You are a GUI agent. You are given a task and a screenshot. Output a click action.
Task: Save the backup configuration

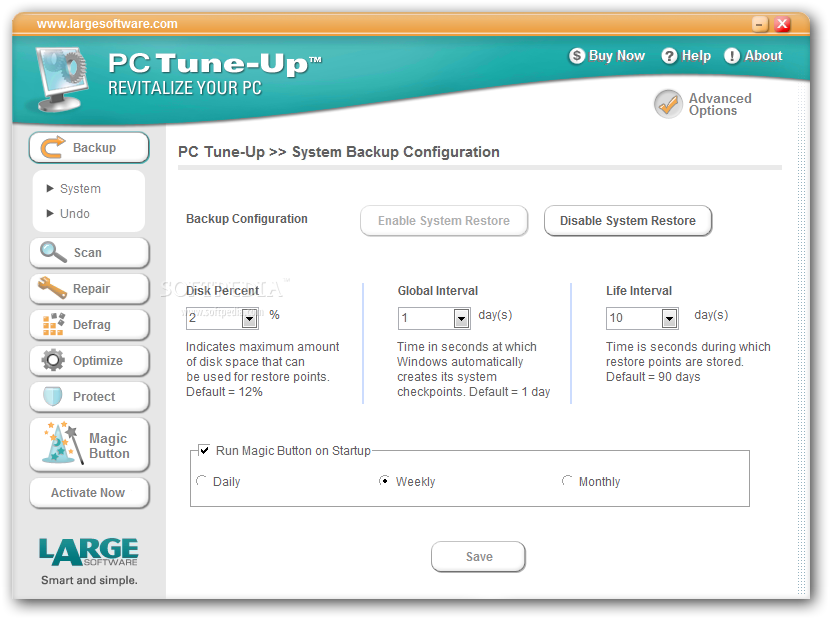pos(479,557)
